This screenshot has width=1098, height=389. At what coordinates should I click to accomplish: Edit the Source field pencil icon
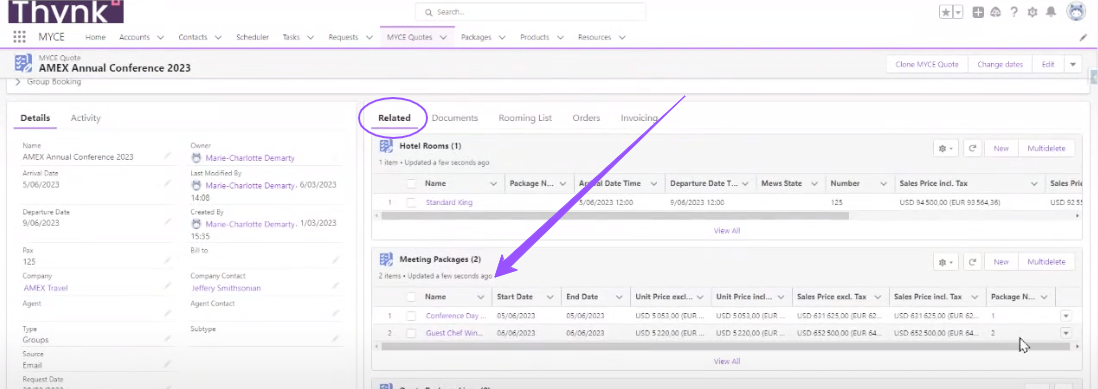click(x=167, y=365)
